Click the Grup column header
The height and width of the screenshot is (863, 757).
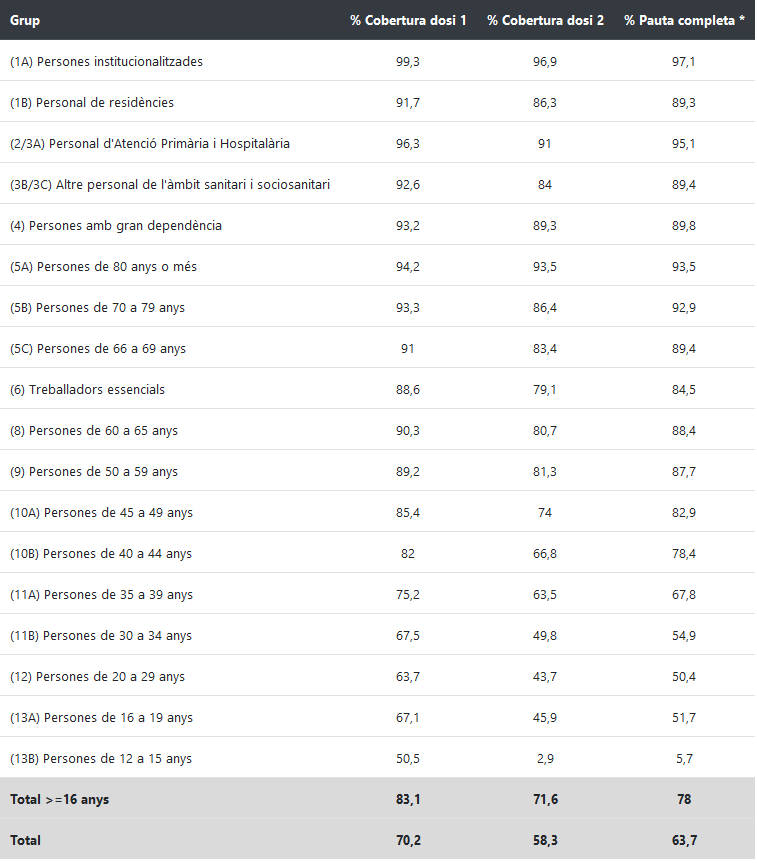(25, 20)
